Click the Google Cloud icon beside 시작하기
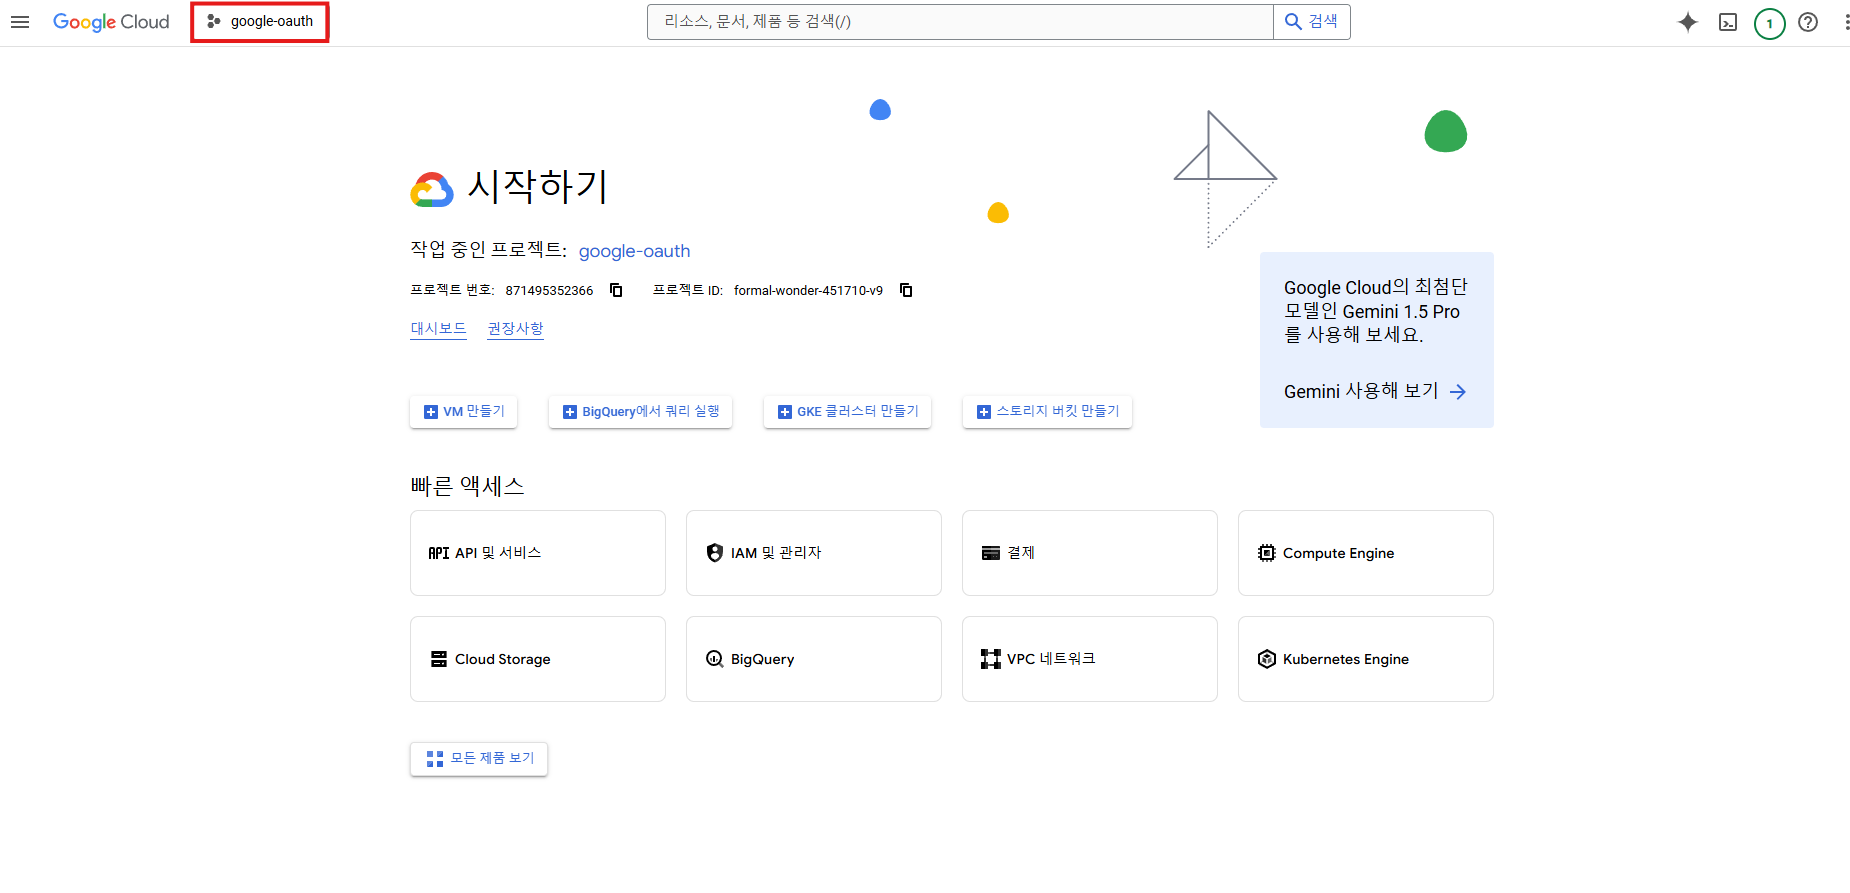This screenshot has height=893, width=1850. (432, 189)
